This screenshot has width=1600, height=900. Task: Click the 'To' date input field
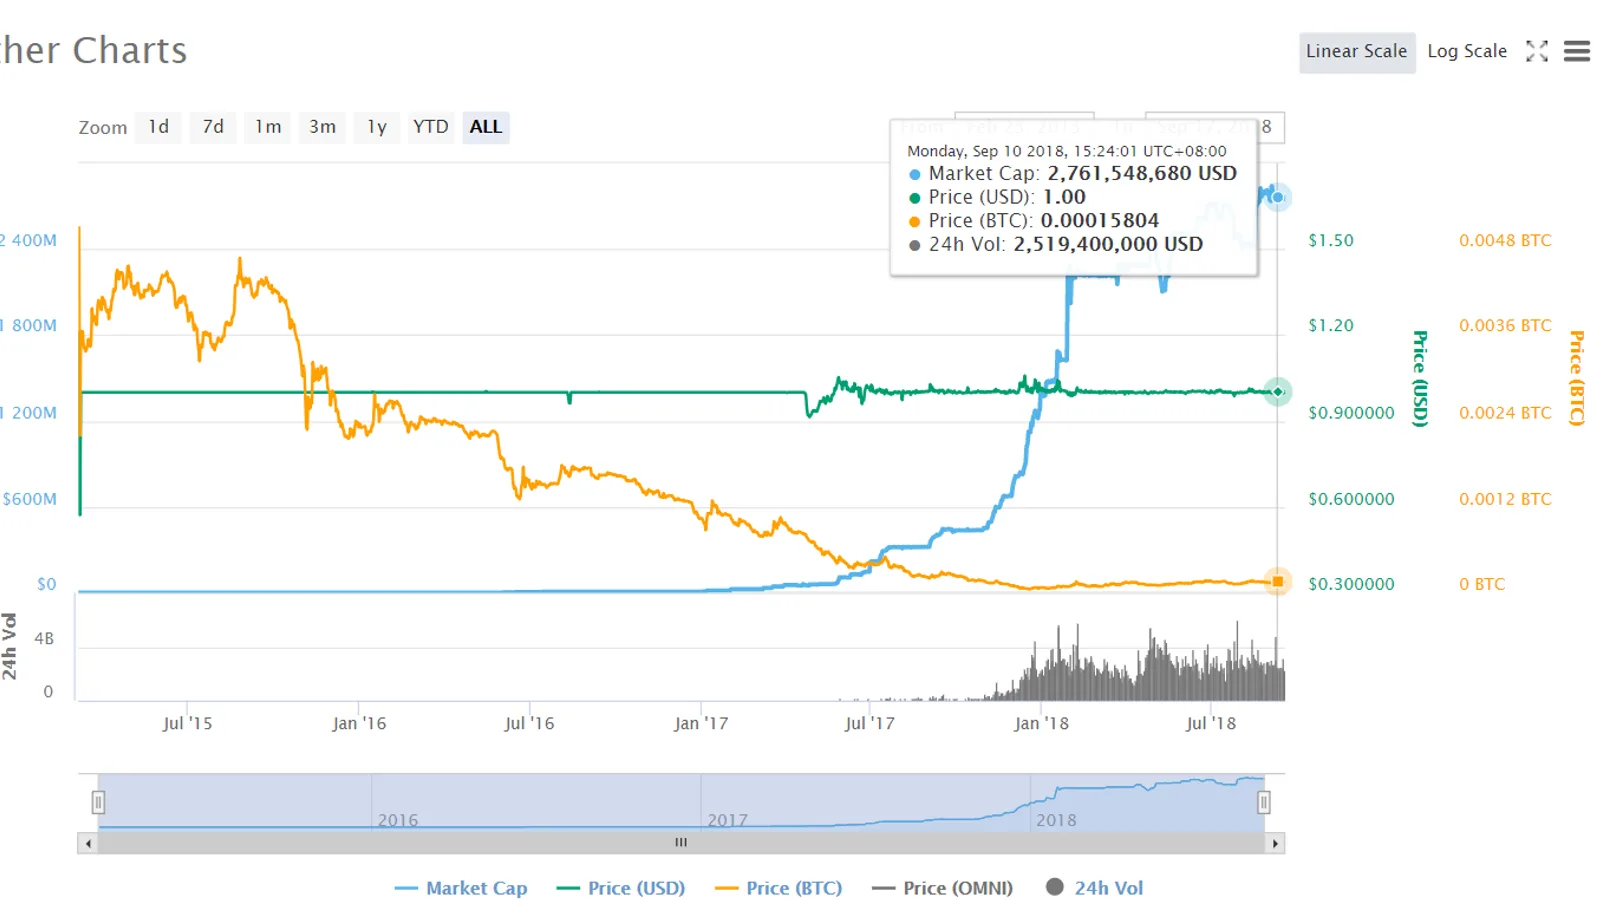tap(1215, 127)
